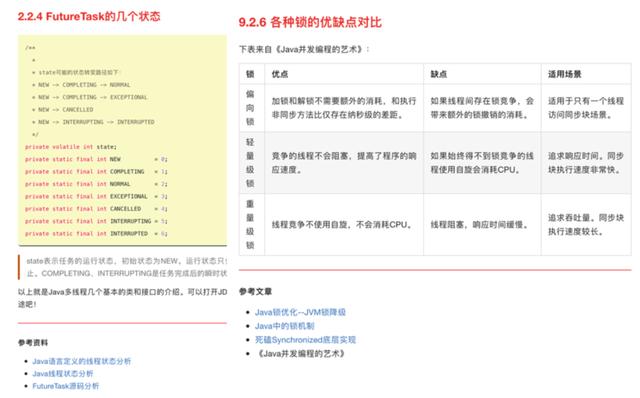640x398 pixels.
Task: Open the 死磕Synchronized底层实现 link
Action: [x=305, y=340]
